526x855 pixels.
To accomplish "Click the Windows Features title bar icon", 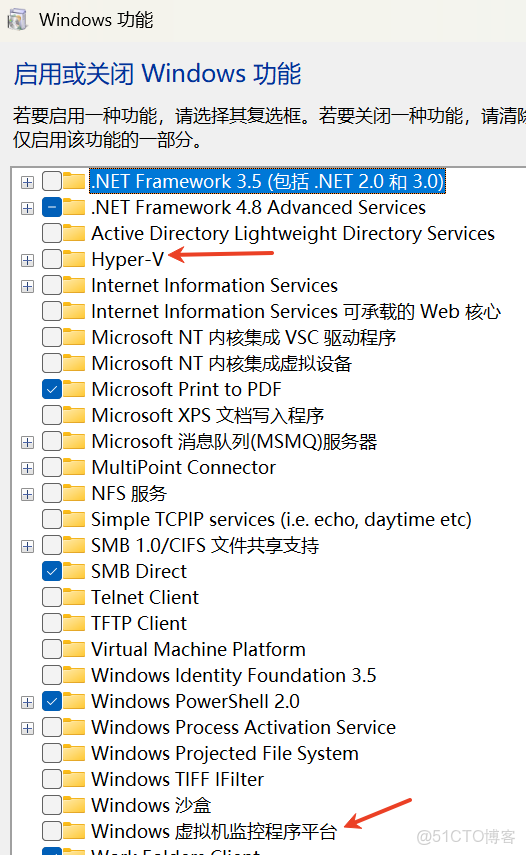I will (x=17, y=20).
